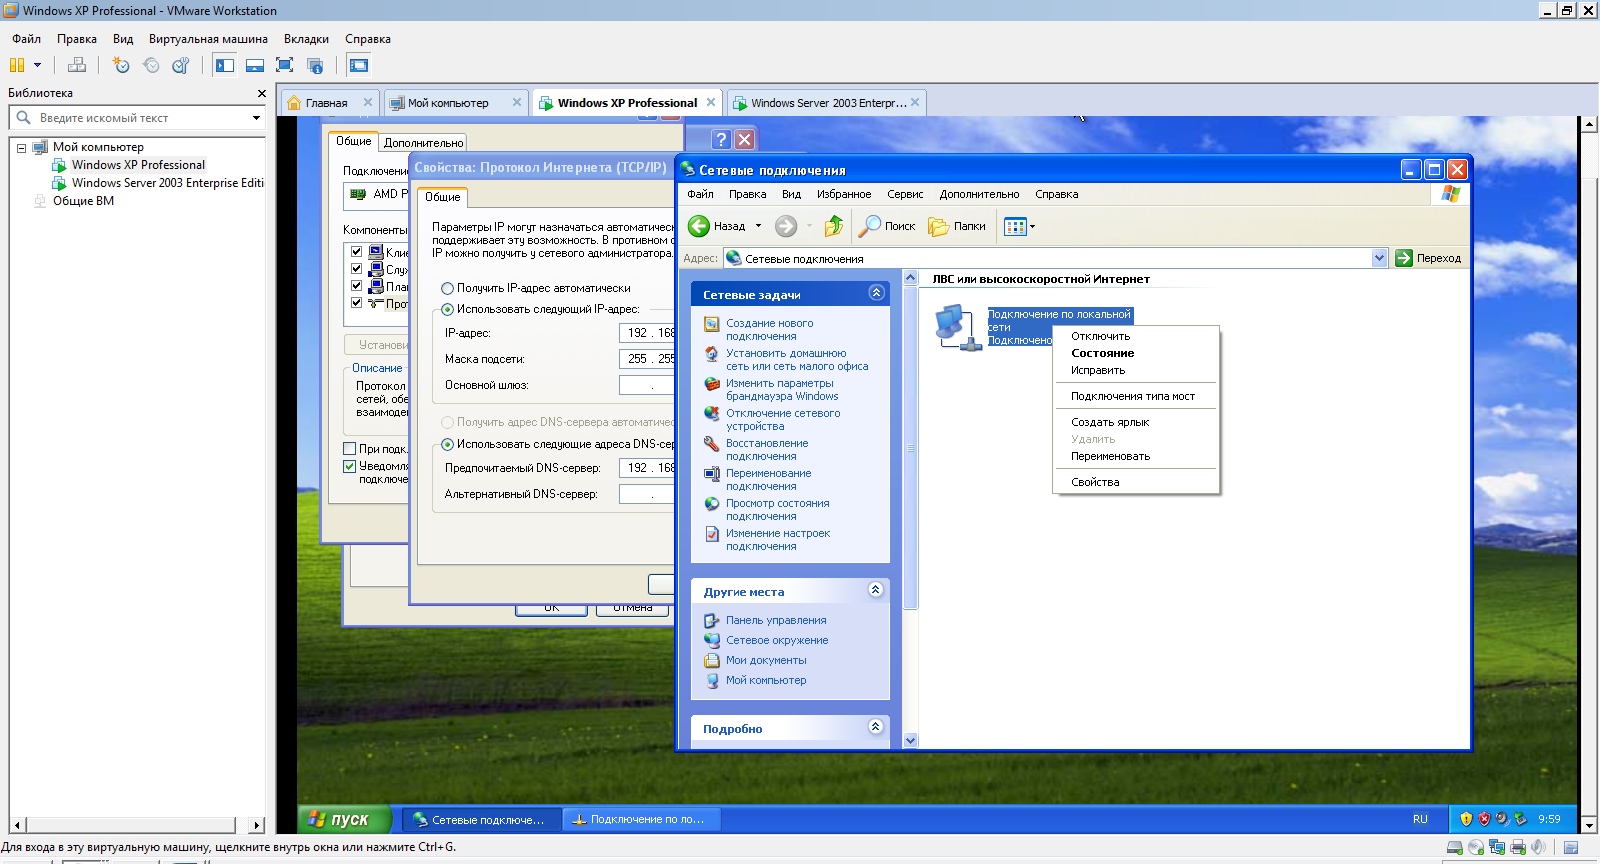The width and height of the screenshot is (1600, 864).
Task: Click the VMware pause virtual machine icon
Action: point(17,65)
